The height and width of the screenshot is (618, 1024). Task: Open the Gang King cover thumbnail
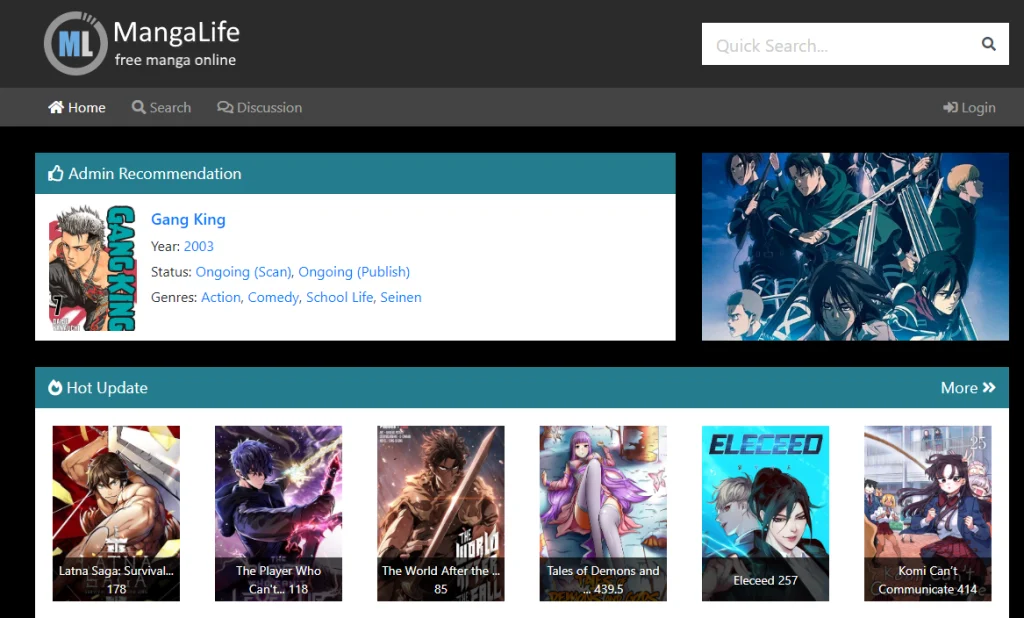pos(92,267)
